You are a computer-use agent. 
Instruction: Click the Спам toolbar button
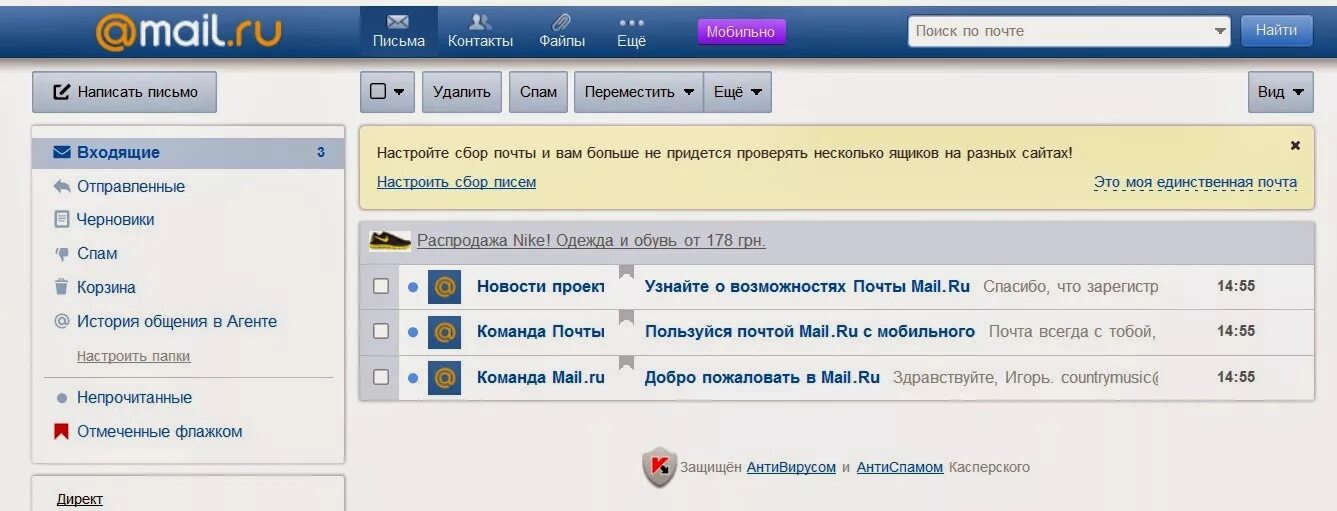(539, 92)
